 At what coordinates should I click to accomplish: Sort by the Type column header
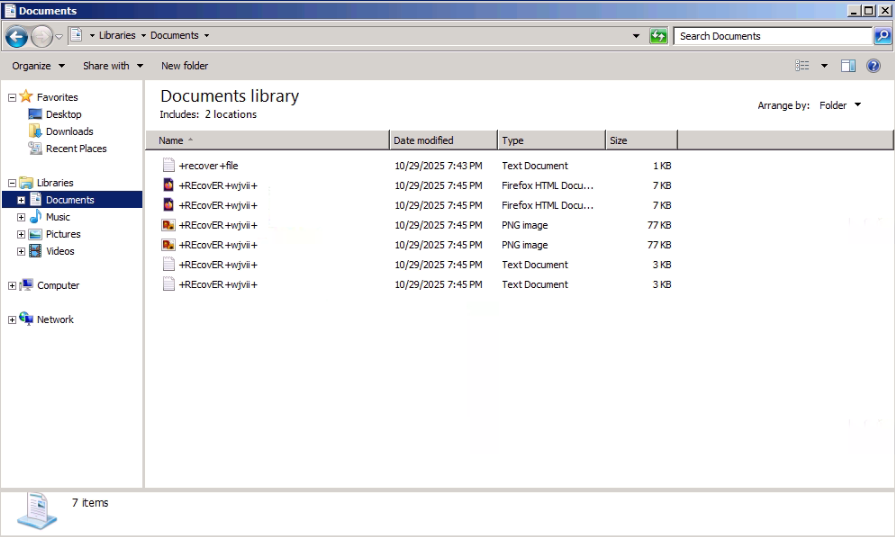[551, 140]
